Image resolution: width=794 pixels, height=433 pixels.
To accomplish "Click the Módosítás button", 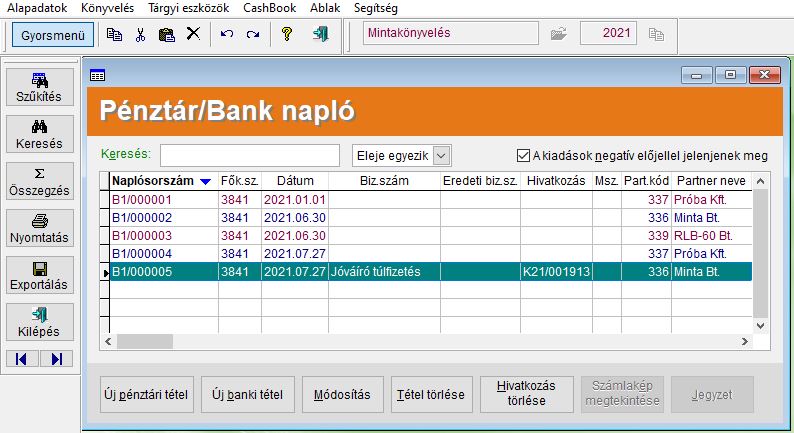I will point(342,395).
